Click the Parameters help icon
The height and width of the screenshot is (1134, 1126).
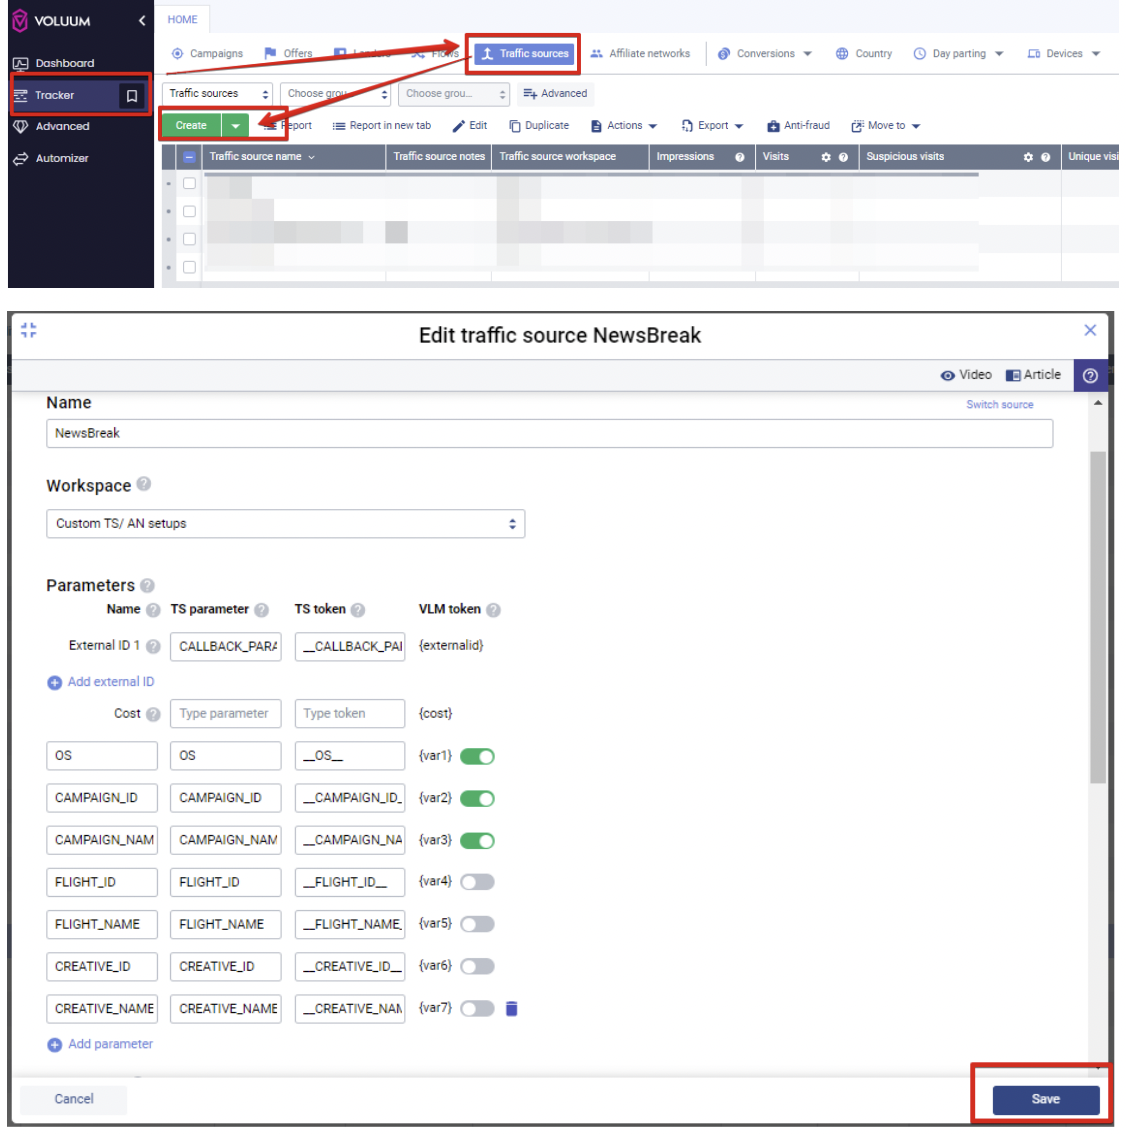coord(148,586)
